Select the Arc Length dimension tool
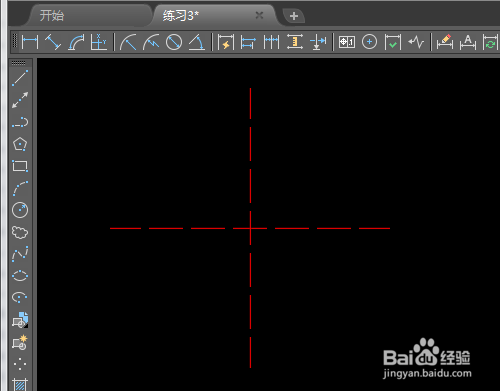500x391 pixels. tap(76, 42)
